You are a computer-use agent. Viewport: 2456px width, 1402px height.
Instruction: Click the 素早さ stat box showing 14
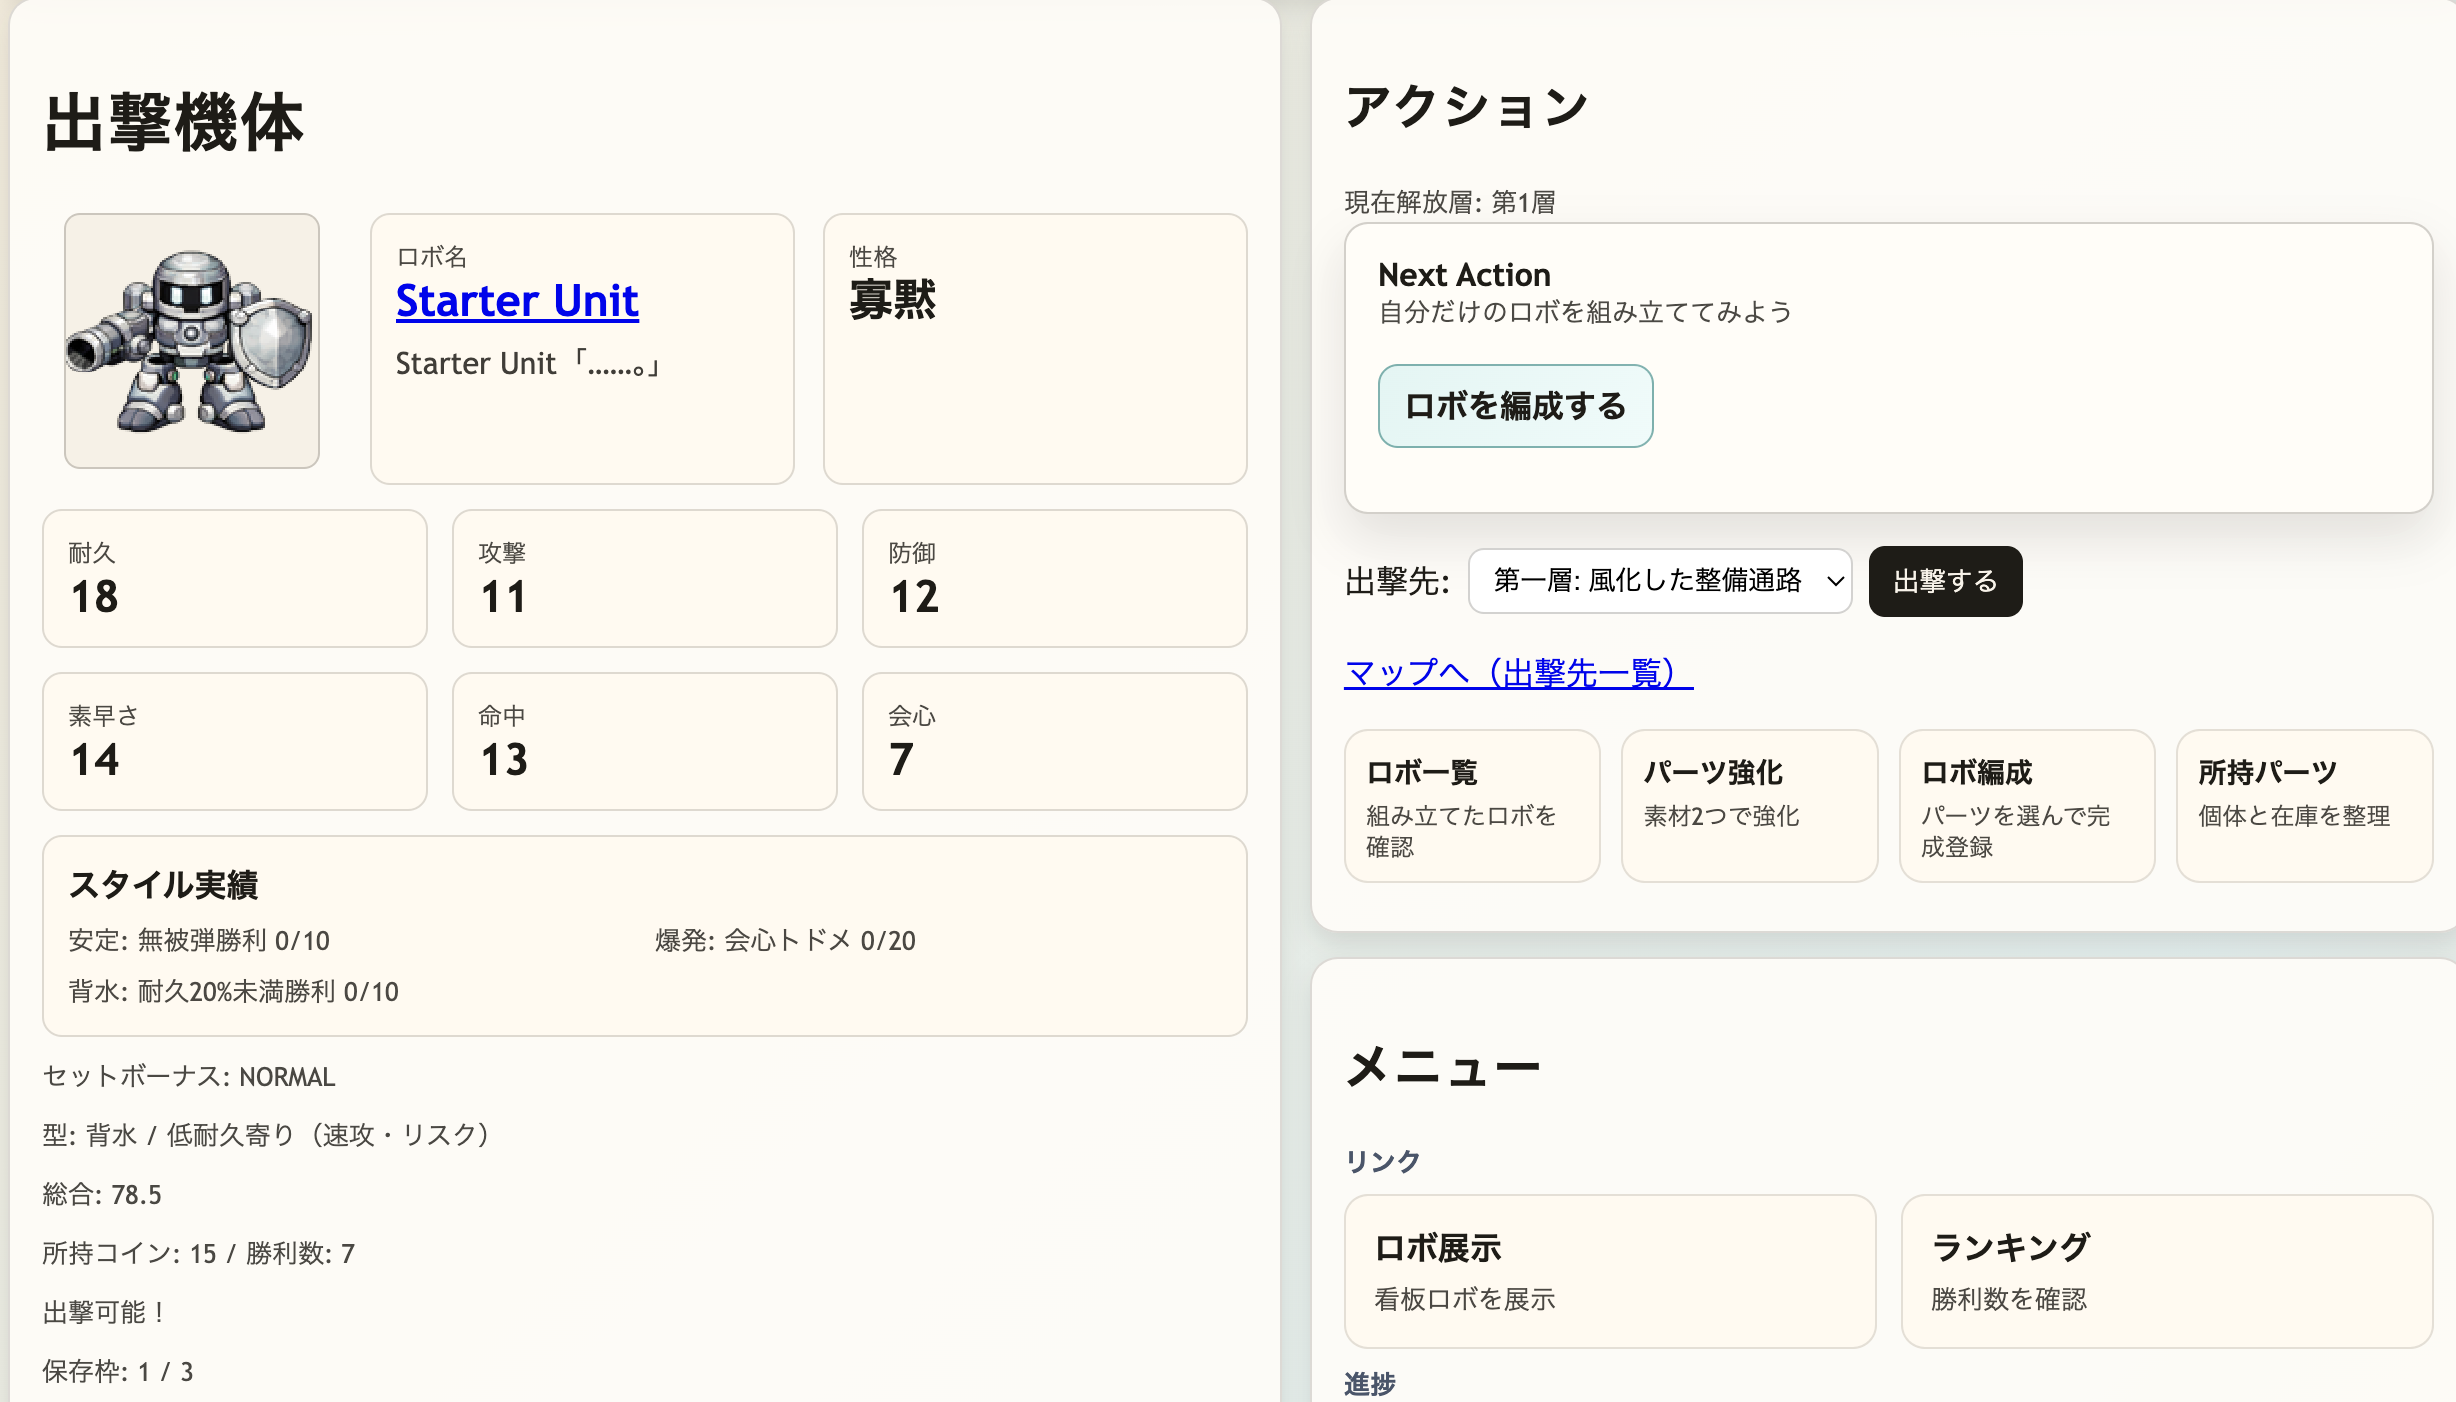[x=235, y=742]
